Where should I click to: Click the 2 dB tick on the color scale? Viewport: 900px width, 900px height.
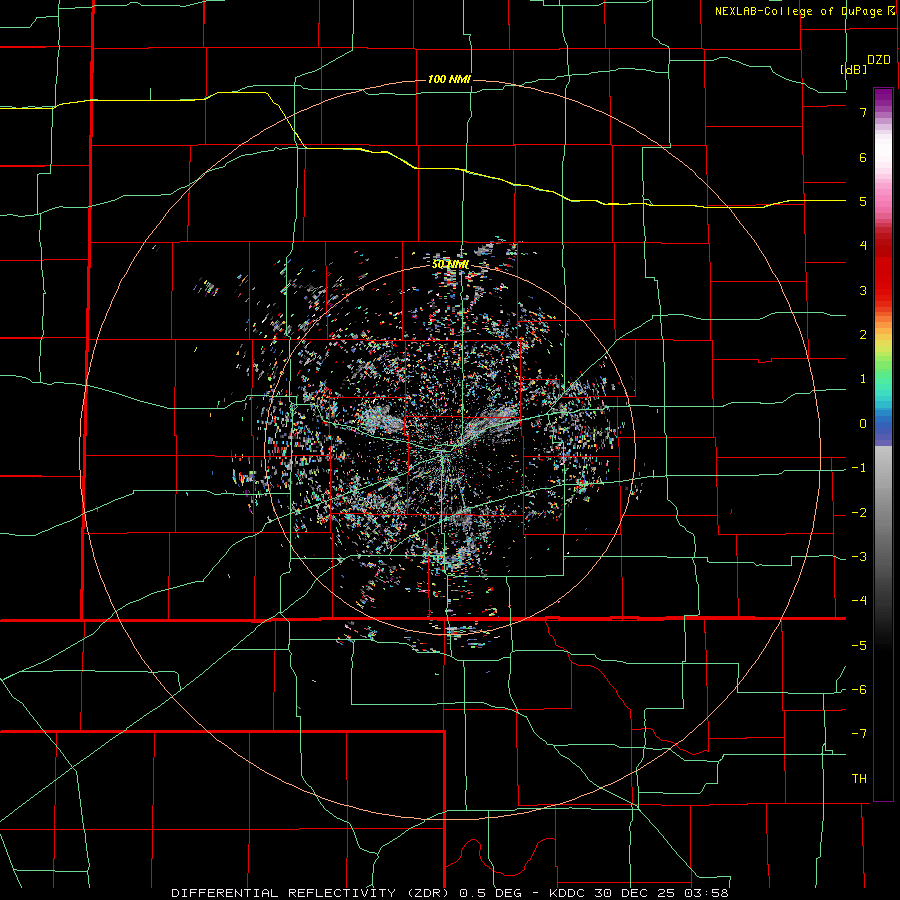863,335
